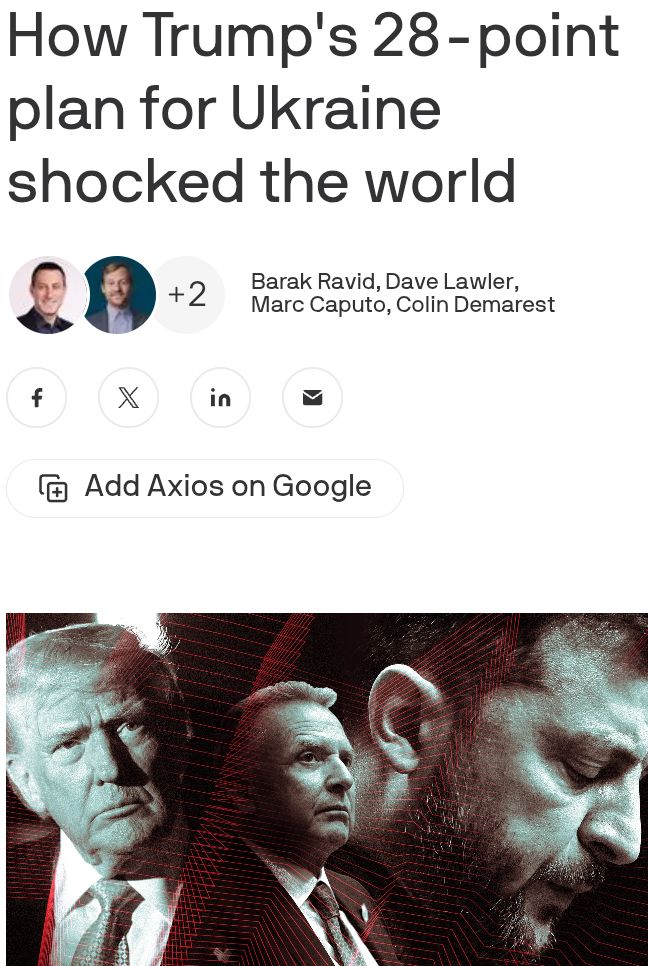Screen dimensions: 648x966
Task: Click the "plan for Ukraine" headline line
Action: pos(224,109)
